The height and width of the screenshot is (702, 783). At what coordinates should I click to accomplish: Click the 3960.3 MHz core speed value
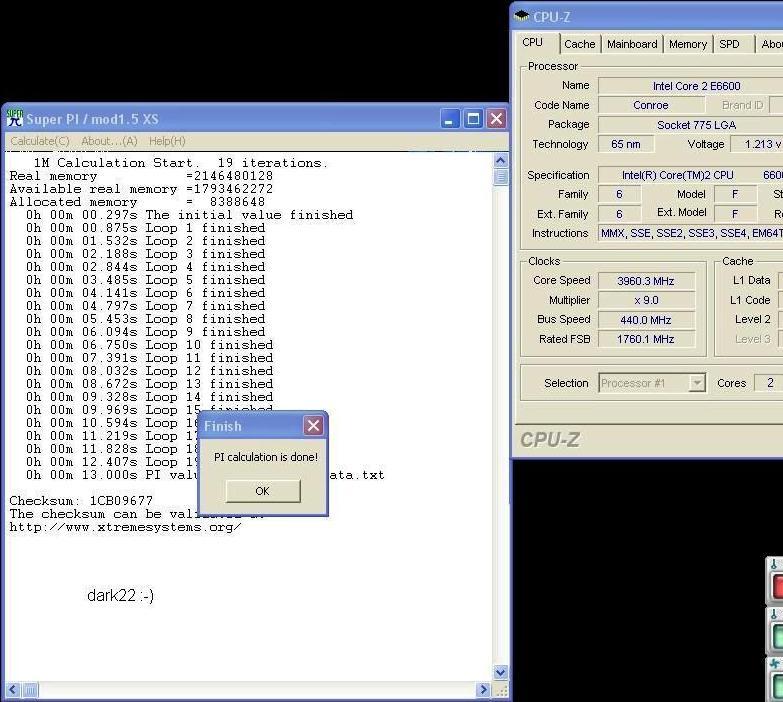646,281
